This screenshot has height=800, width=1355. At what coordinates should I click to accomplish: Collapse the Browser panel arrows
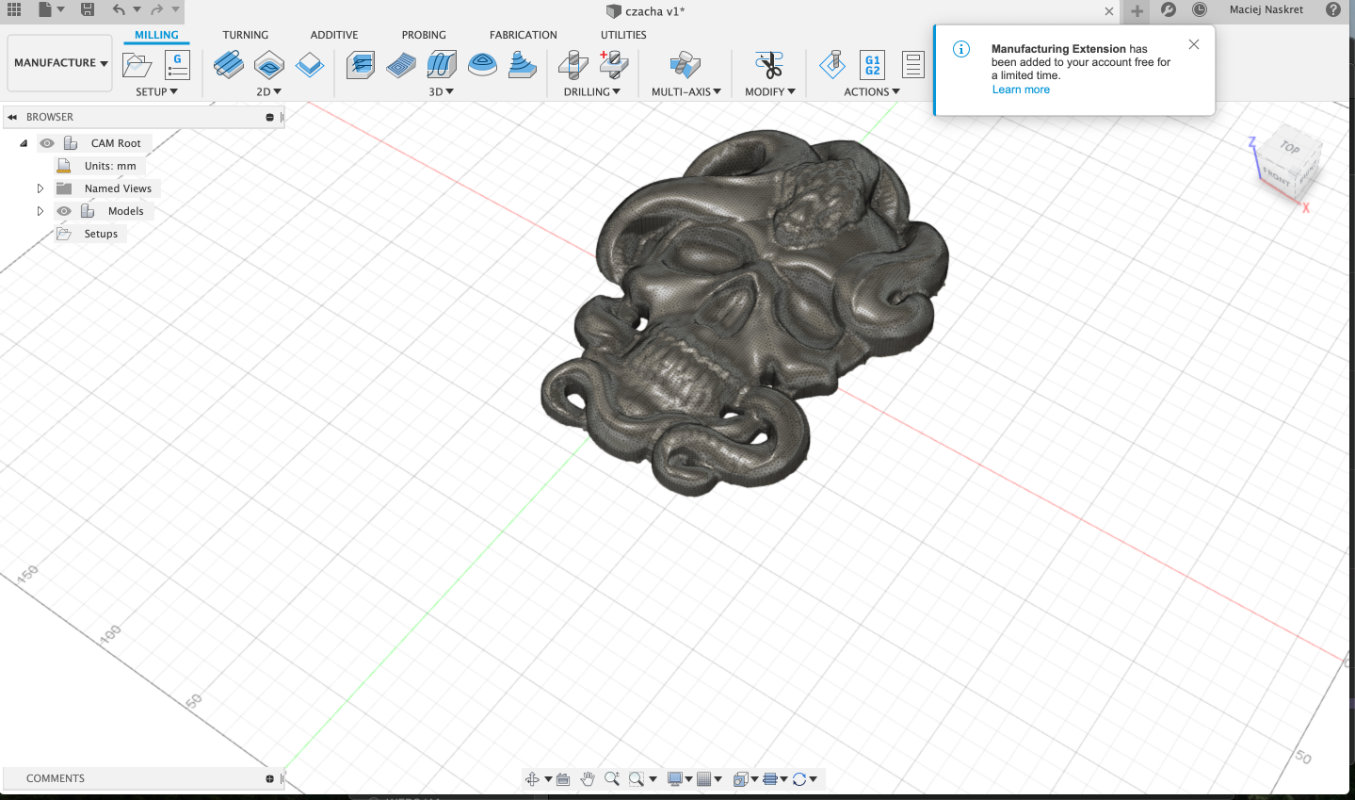(x=12, y=117)
